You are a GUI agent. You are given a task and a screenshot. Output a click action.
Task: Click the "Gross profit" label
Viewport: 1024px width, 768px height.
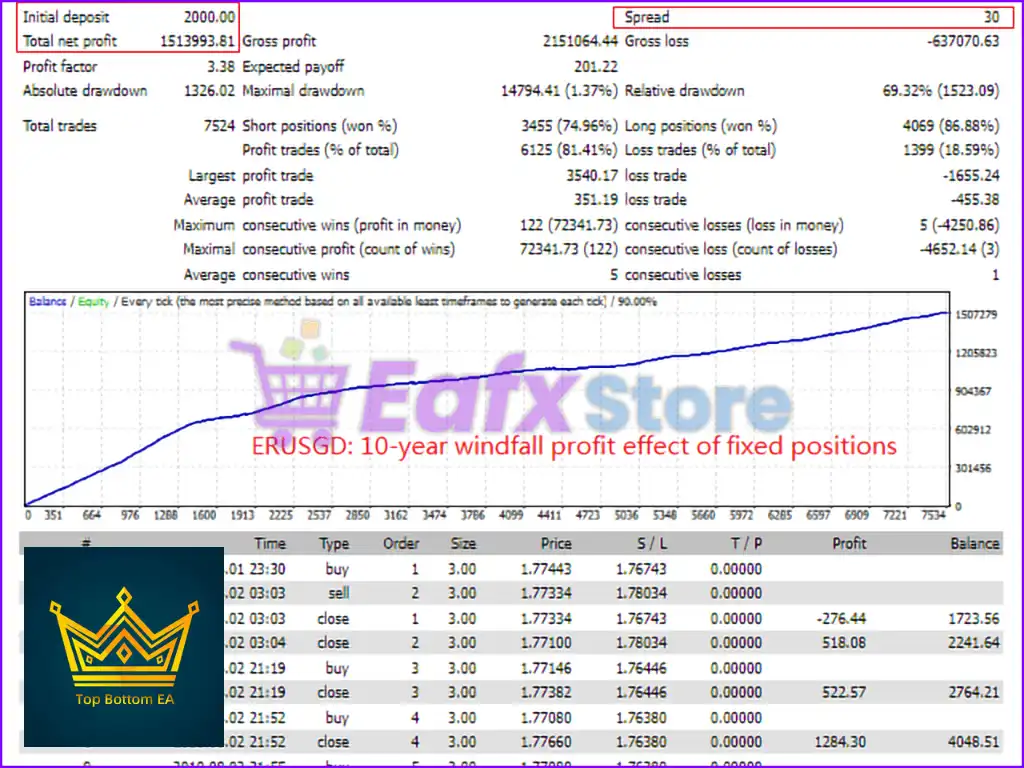pos(279,41)
